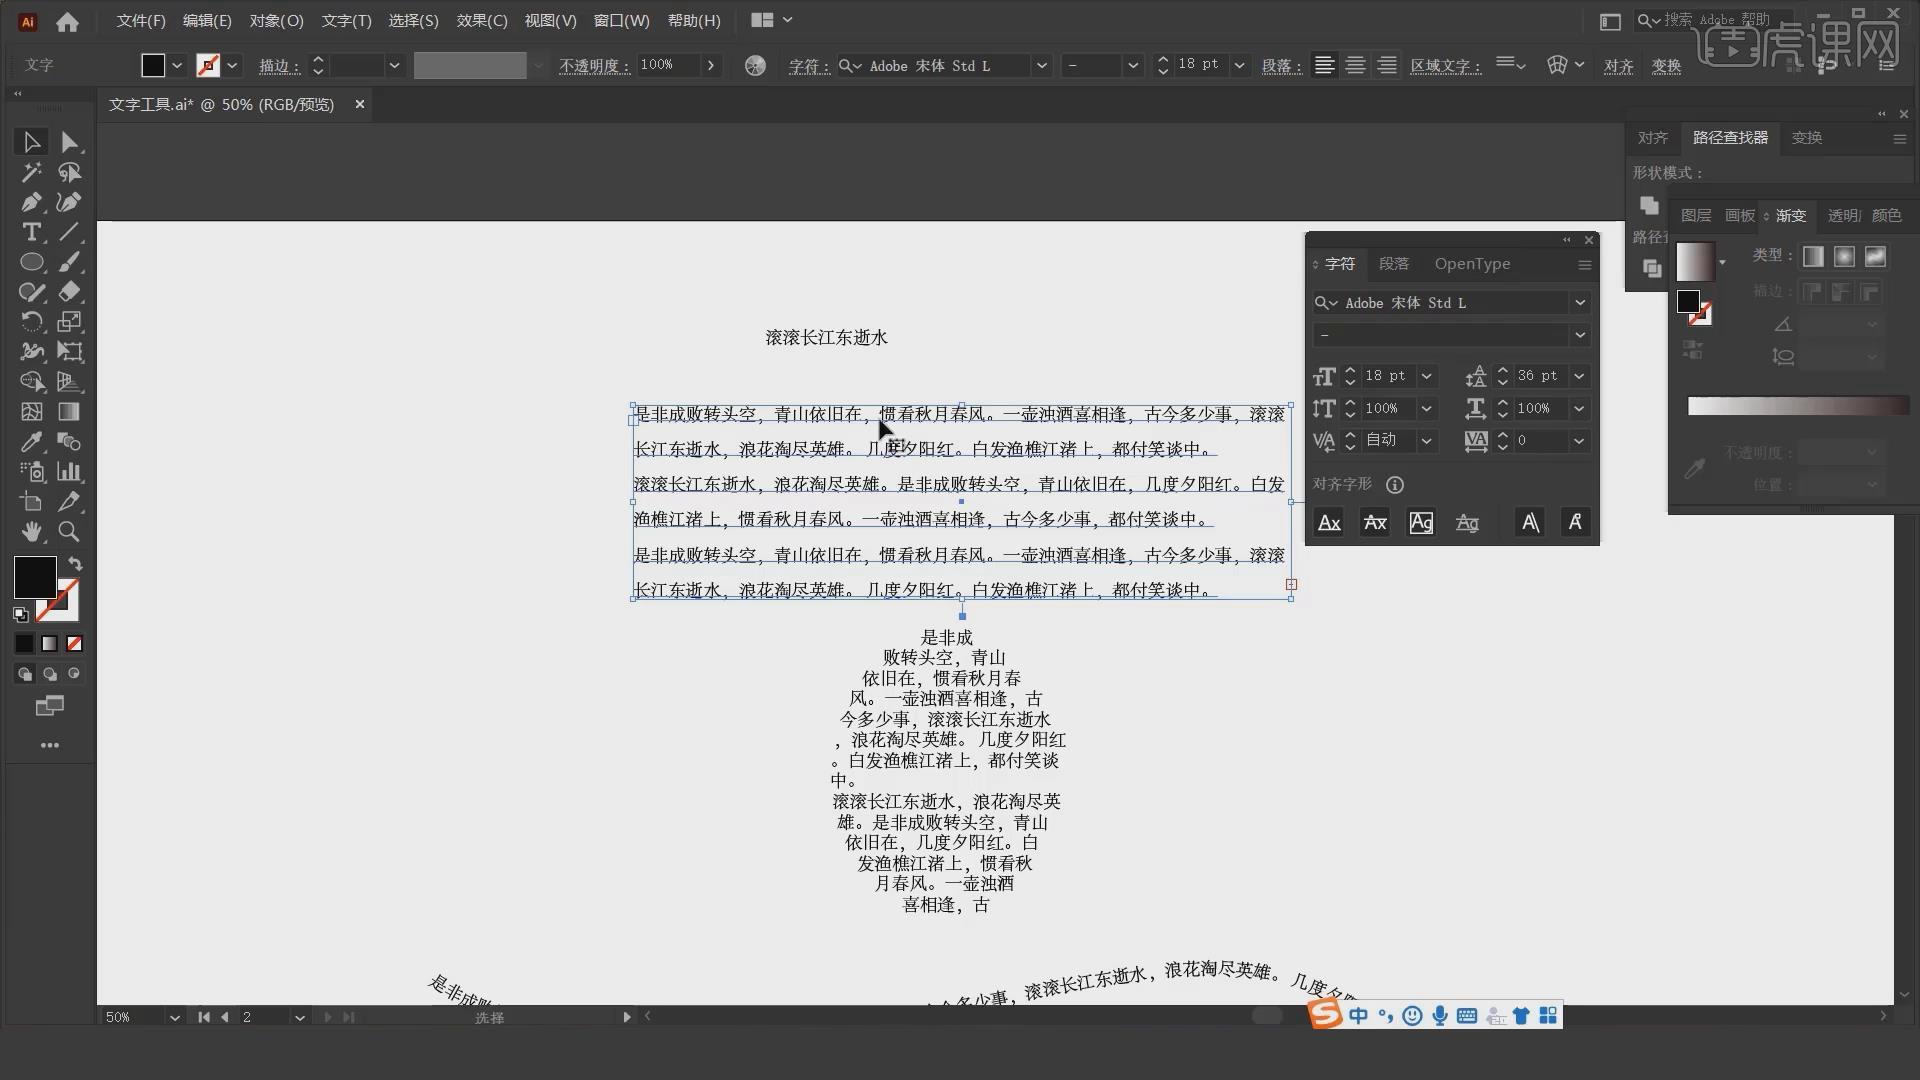1920x1080 pixels.
Task: Select the Pen tool
Action: pos(31,202)
